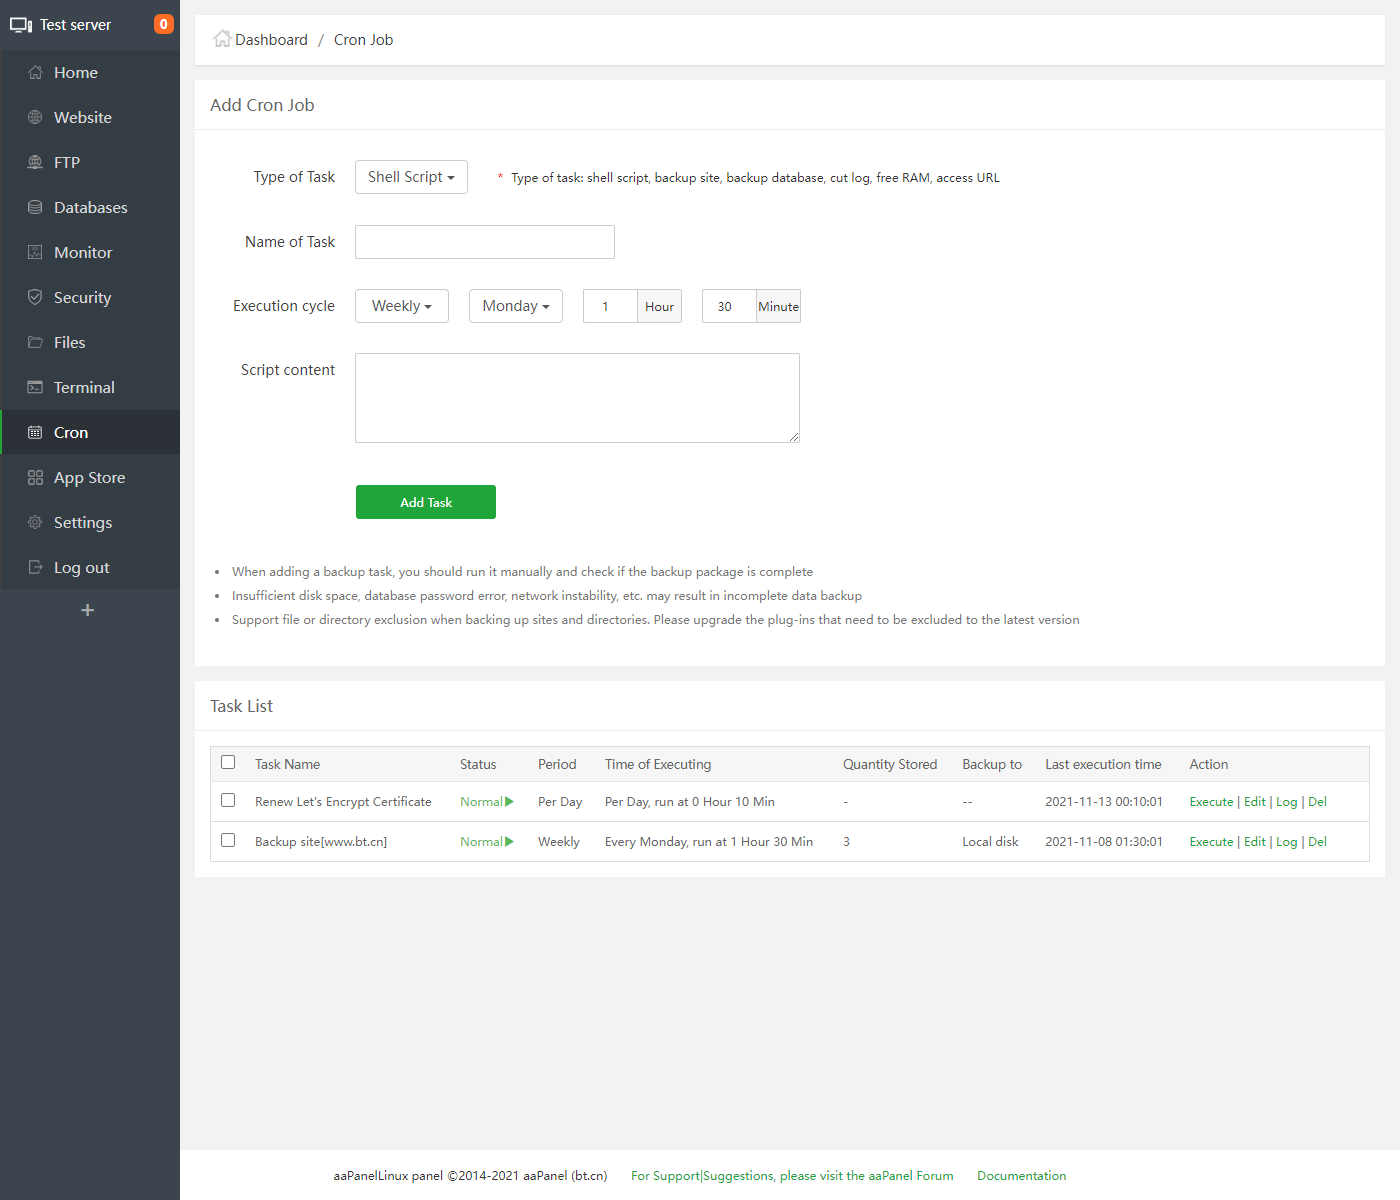
Task: Toggle the select-all checkbox in Task List header
Action: 228,763
